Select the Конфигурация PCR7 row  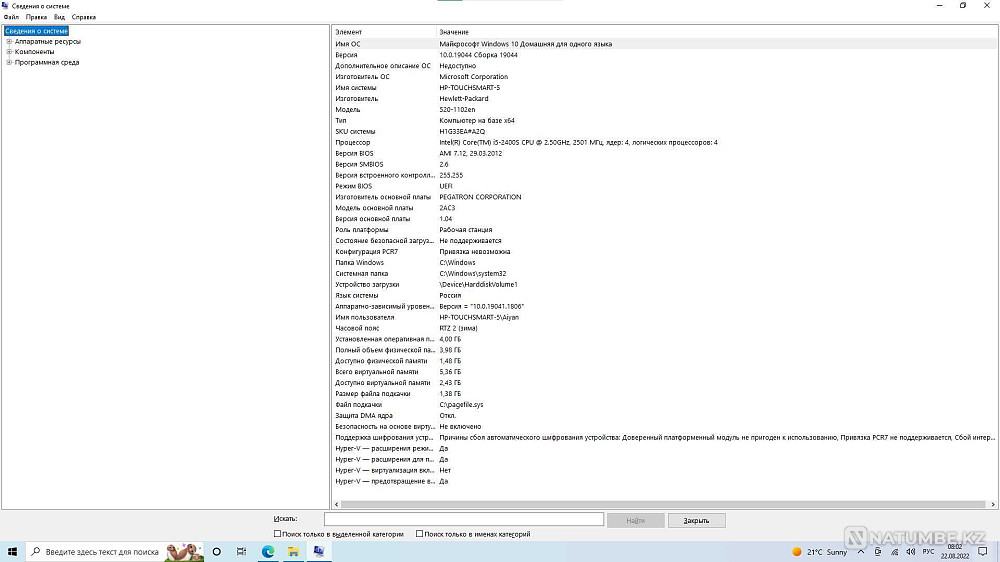(665, 251)
